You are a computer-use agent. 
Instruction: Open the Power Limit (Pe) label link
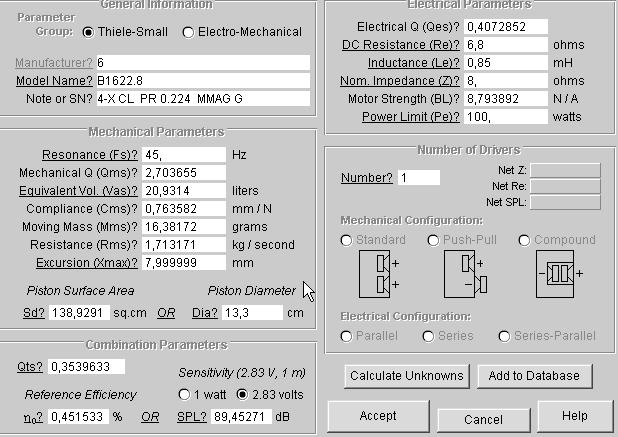pos(411,117)
